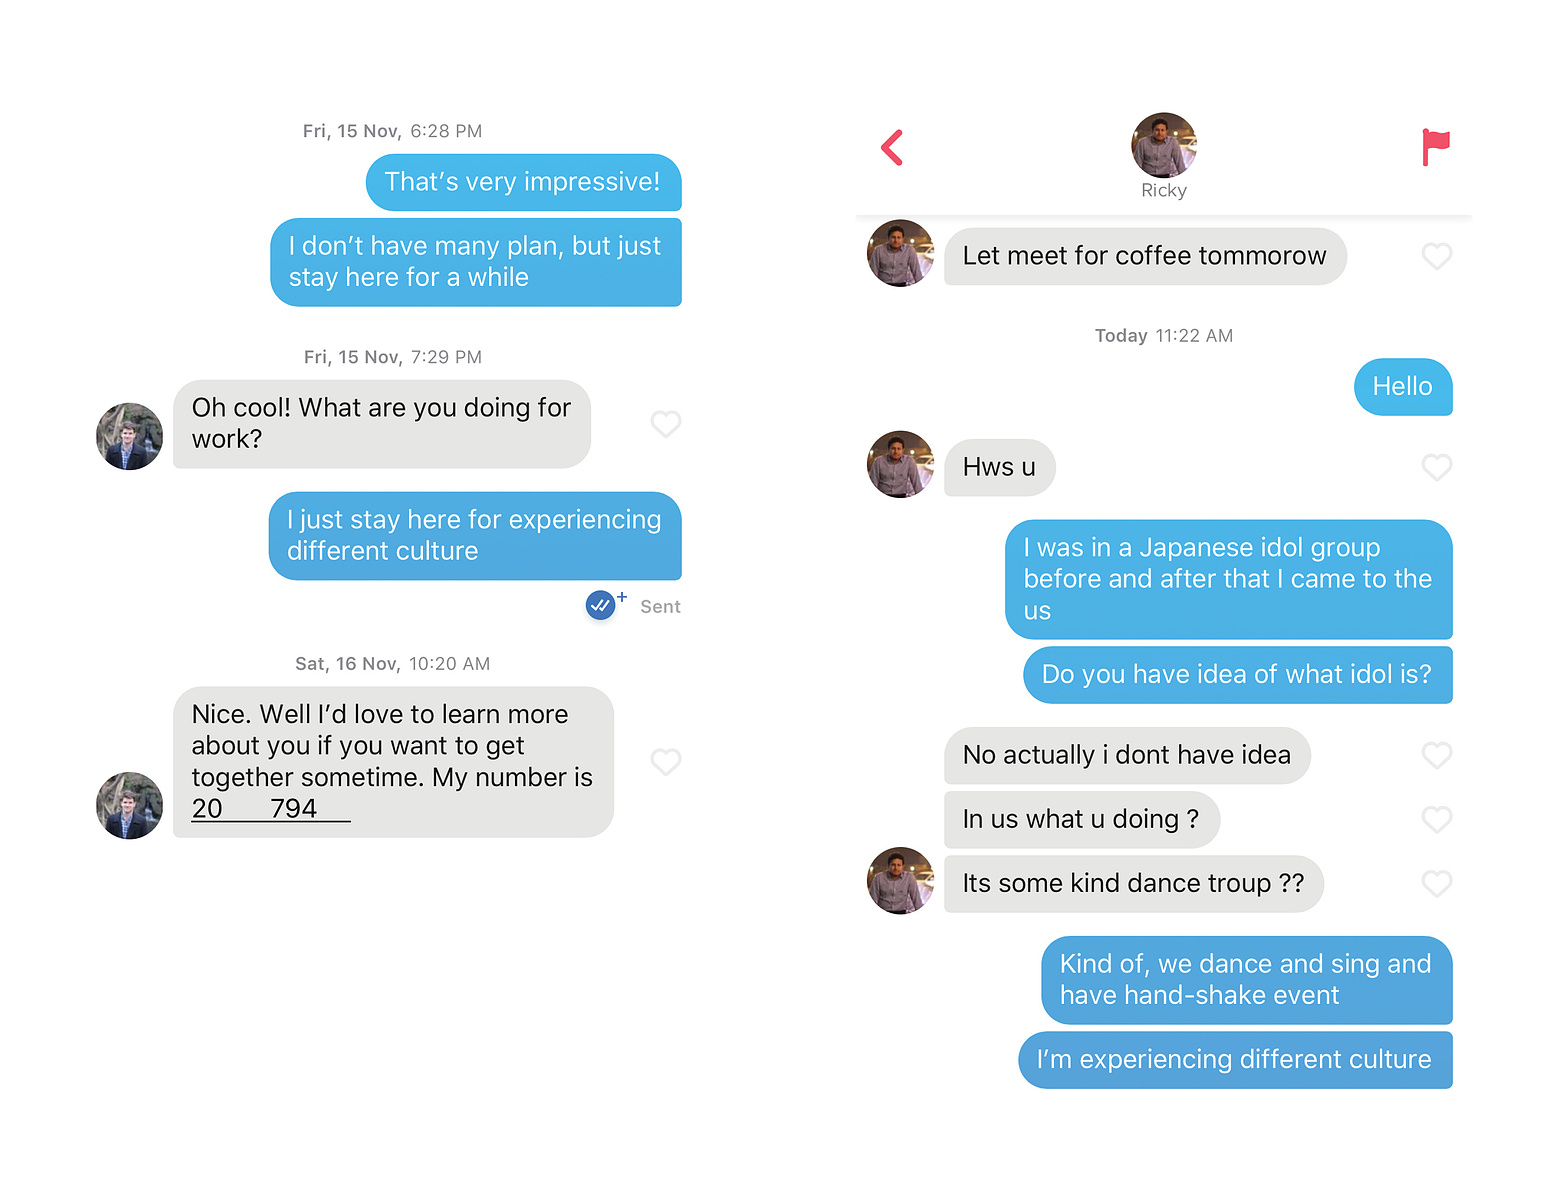1552x1199 pixels.
Task: Like the 'Let meet for coffee tommorow' message
Action: click(x=1437, y=256)
